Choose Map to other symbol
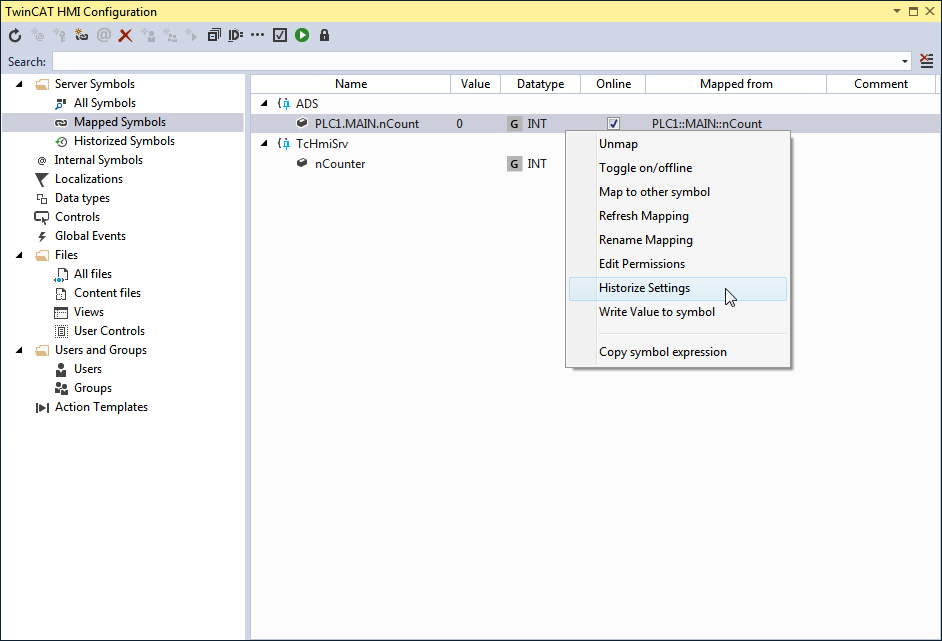The image size is (942, 641). coord(678,192)
